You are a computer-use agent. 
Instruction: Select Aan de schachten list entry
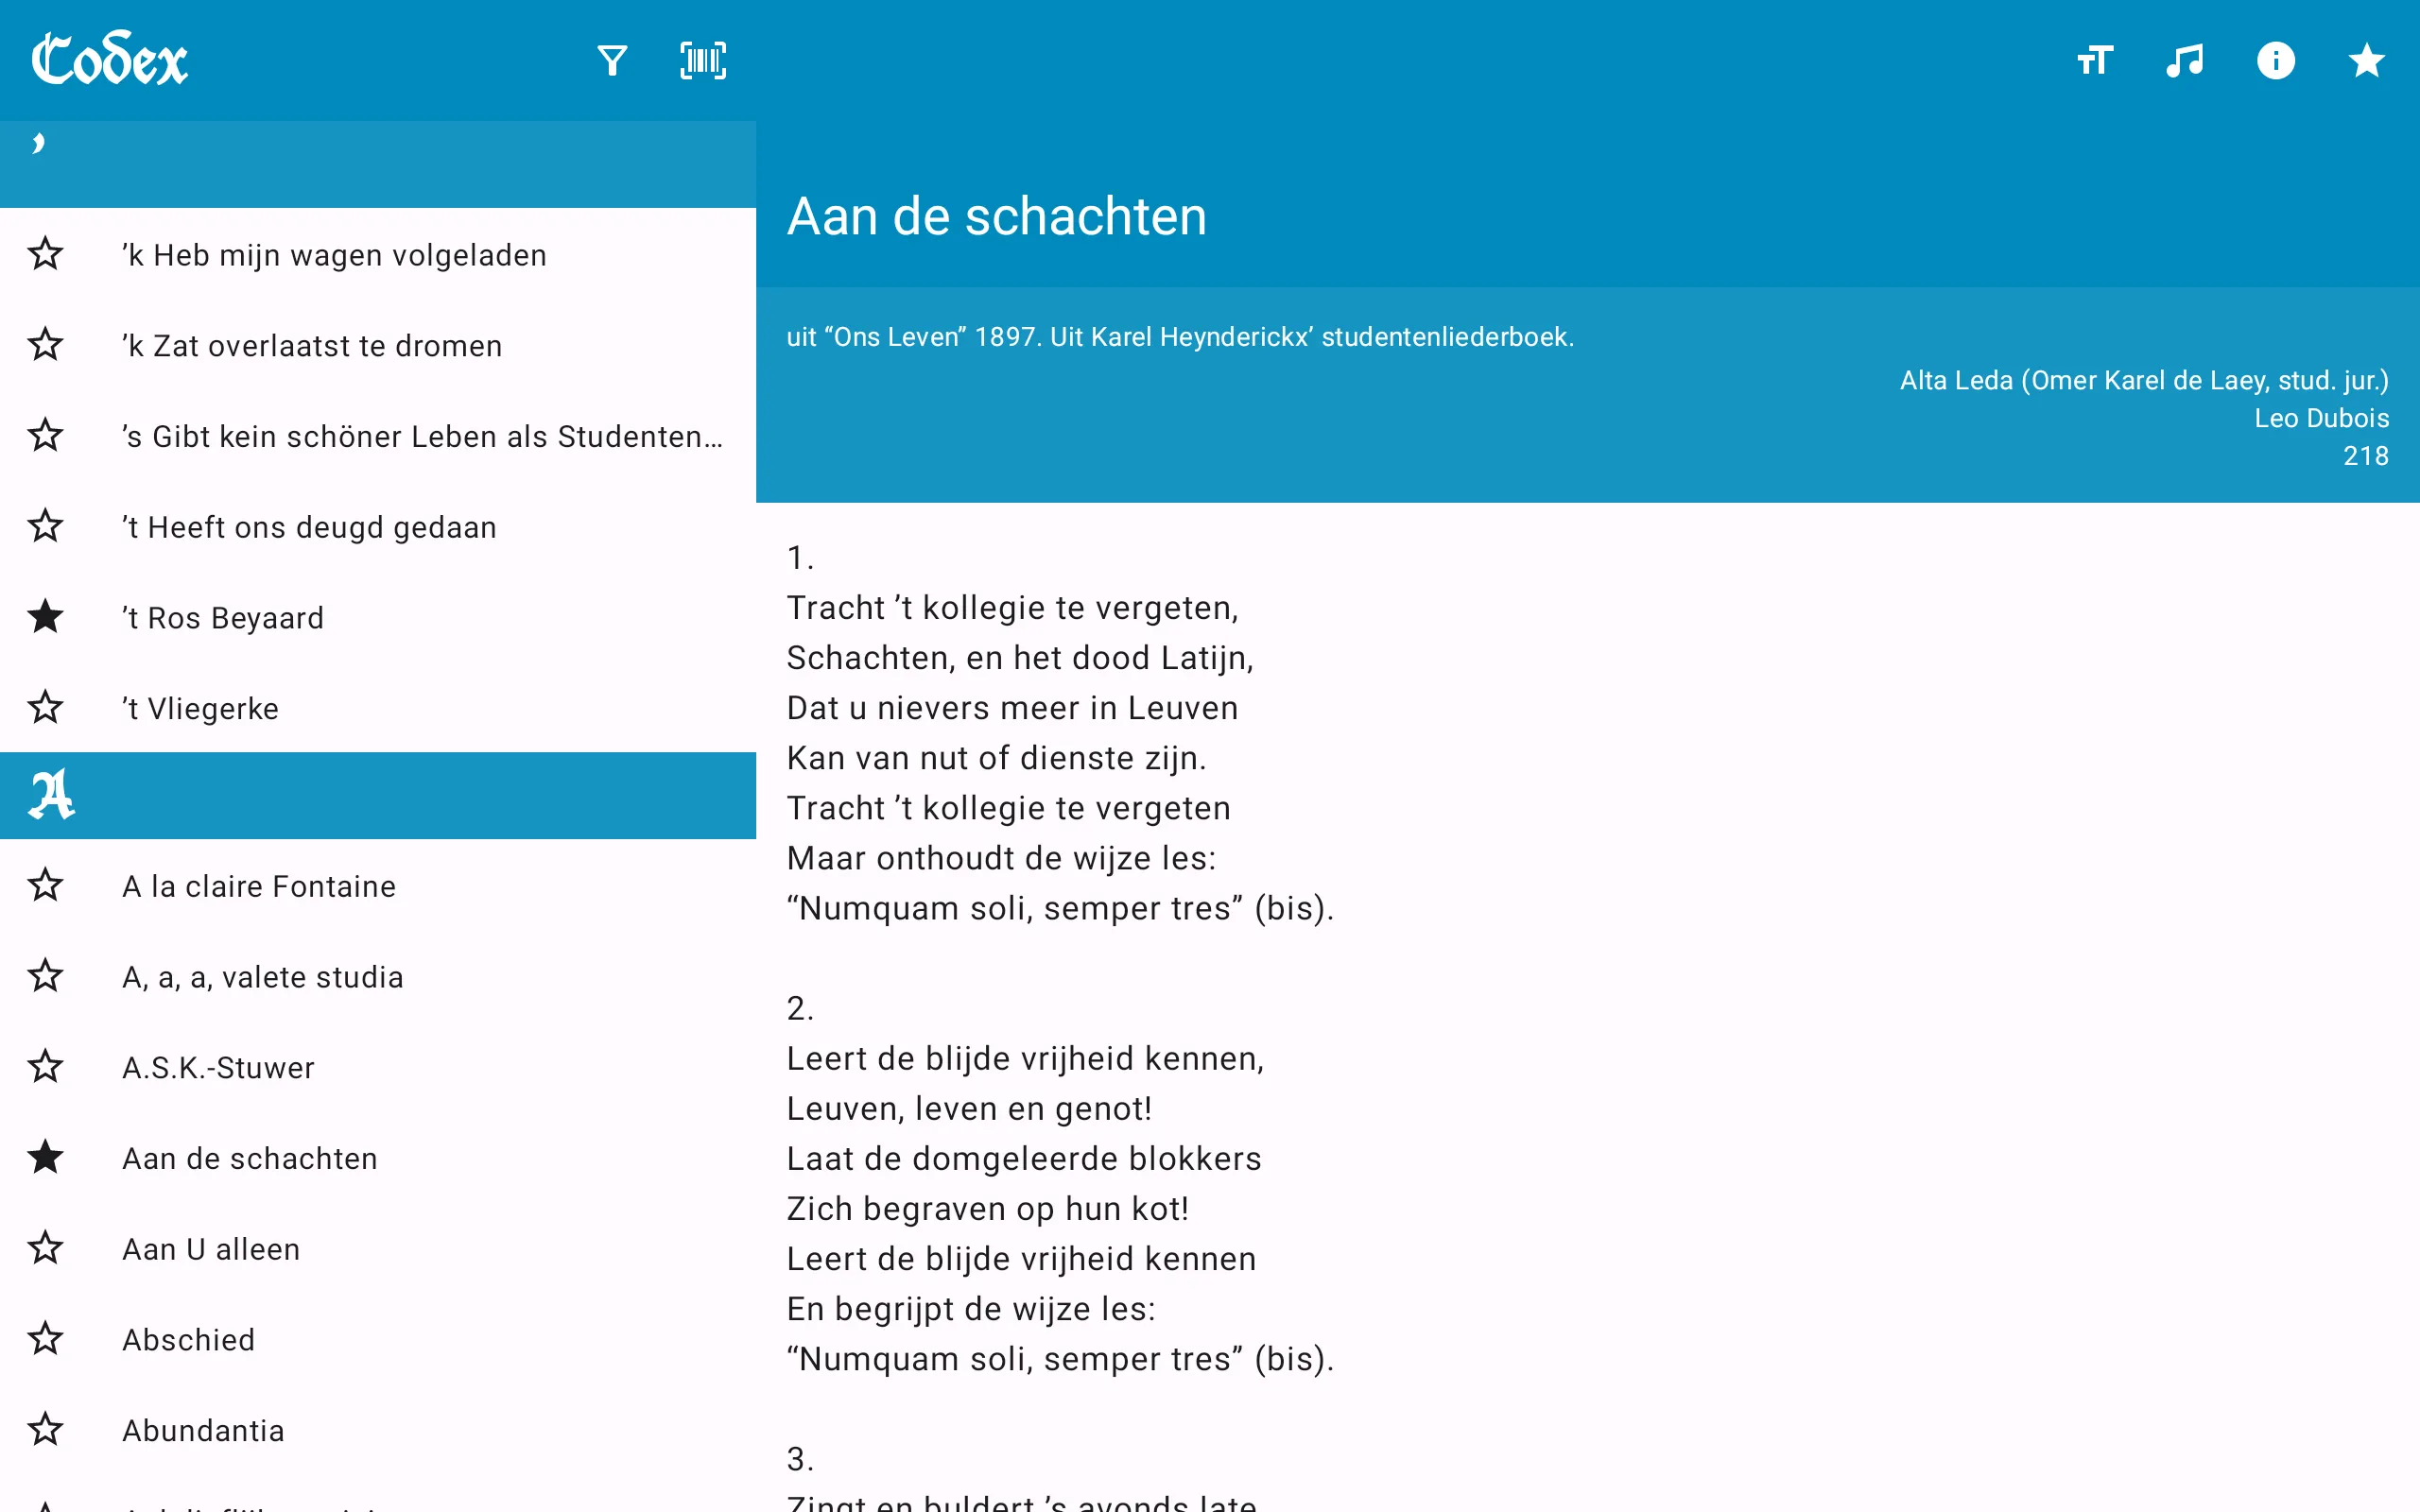click(x=250, y=1159)
